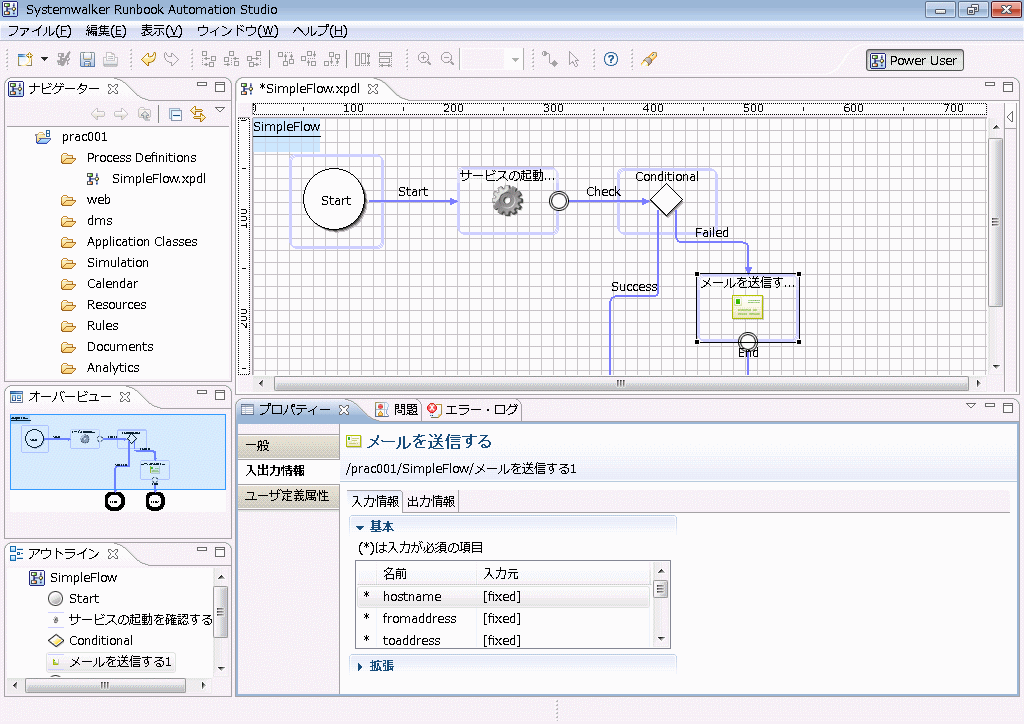Click the Start circle icon in outline

pos(56,599)
